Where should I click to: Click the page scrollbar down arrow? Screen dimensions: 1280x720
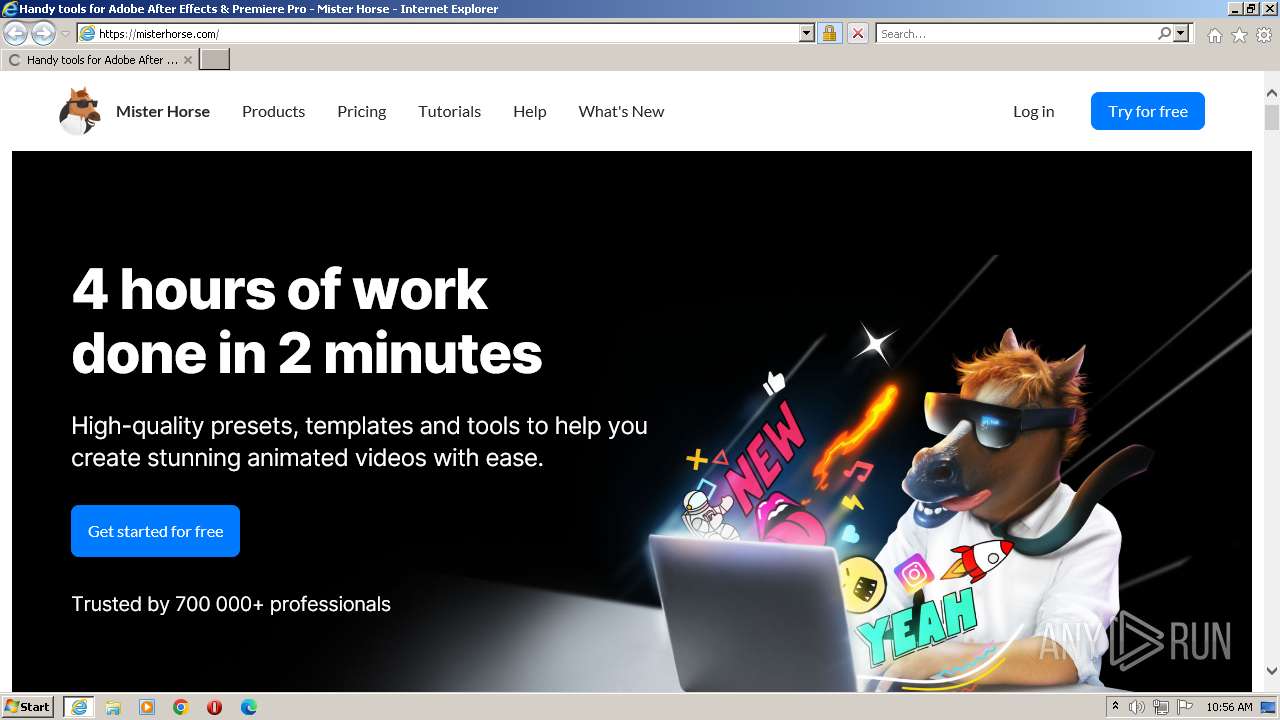(1271, 671)
